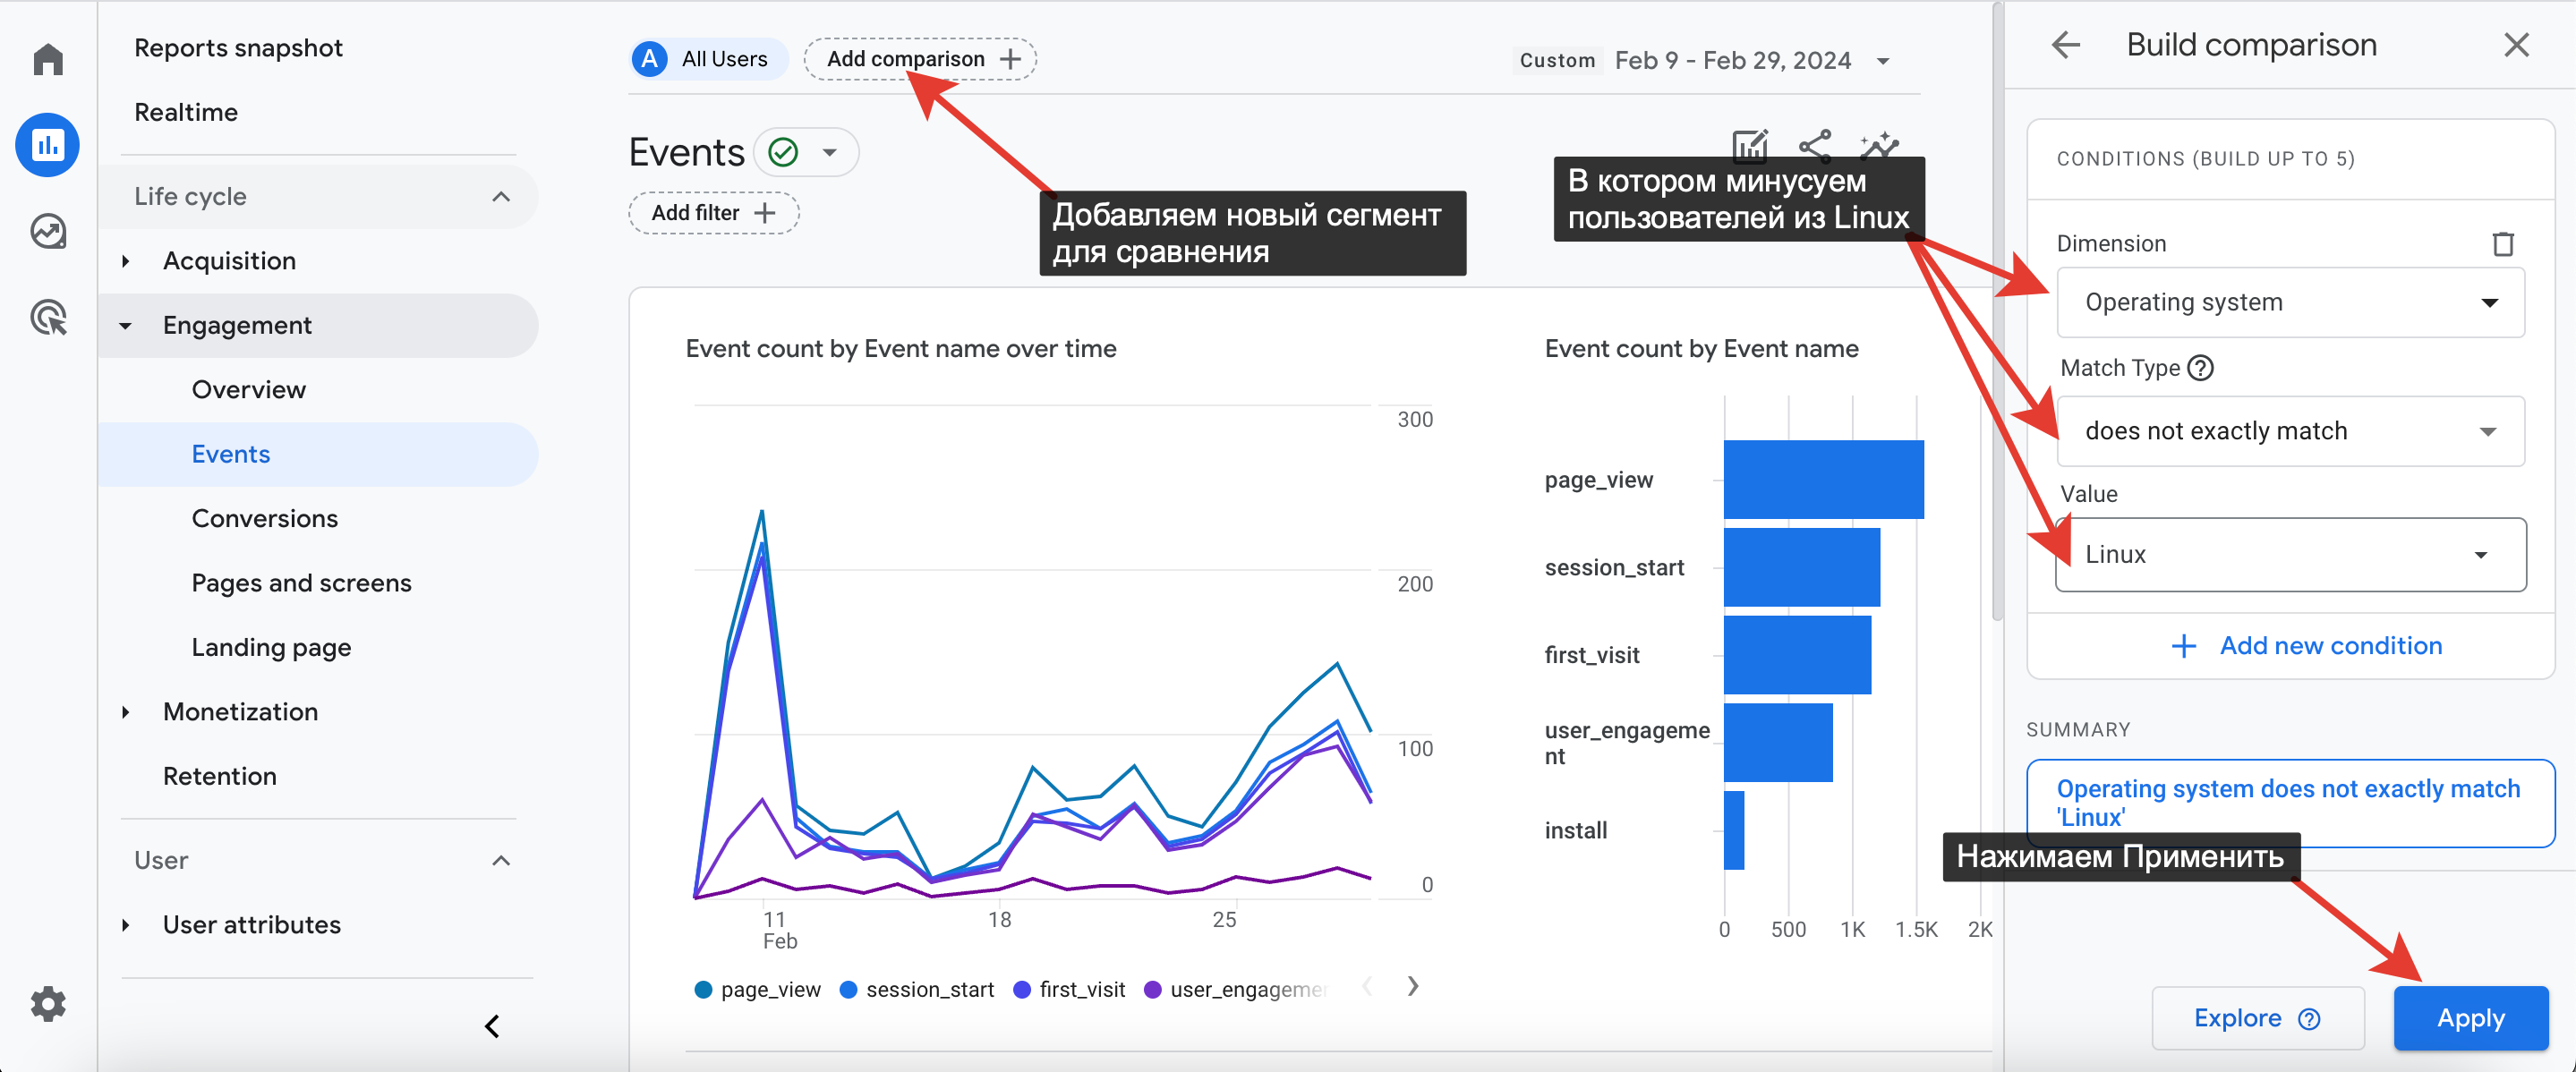Image resolution: width=2576 pixels, height=1072 pixels.
Task: Open Pages and screens report
Action: [x=301, y=583]
